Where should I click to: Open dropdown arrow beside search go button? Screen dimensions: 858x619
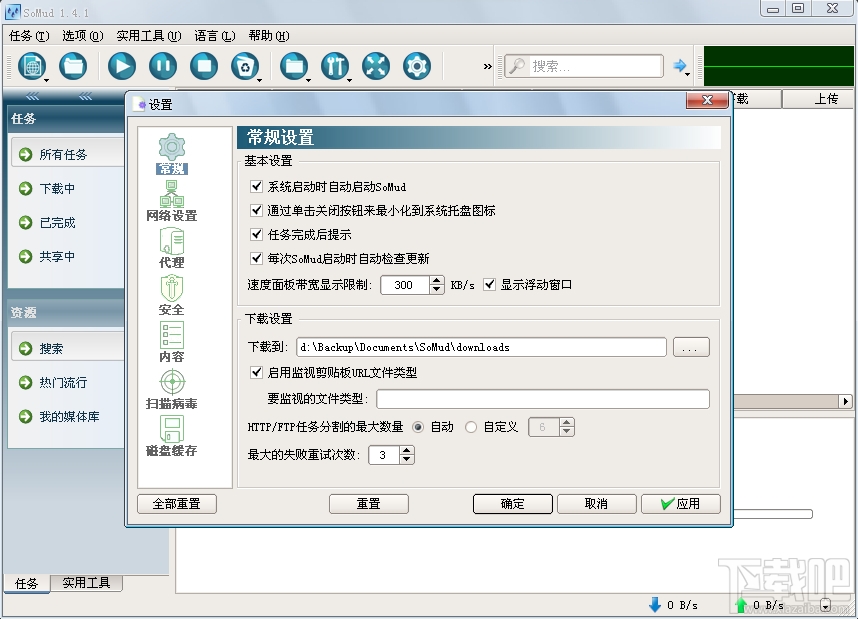688,73
